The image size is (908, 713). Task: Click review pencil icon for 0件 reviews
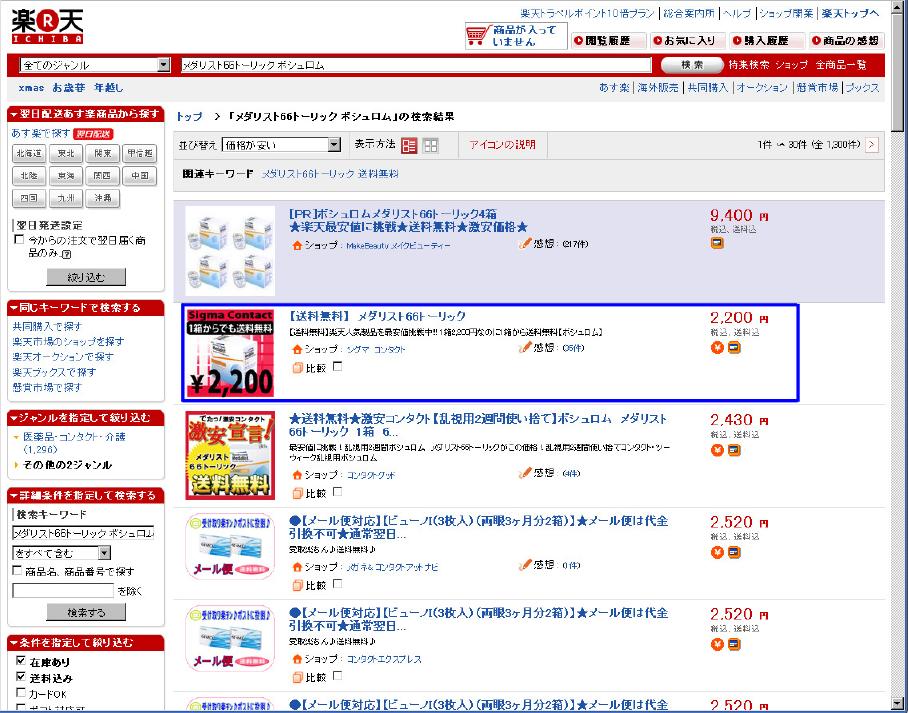[525, 565]
